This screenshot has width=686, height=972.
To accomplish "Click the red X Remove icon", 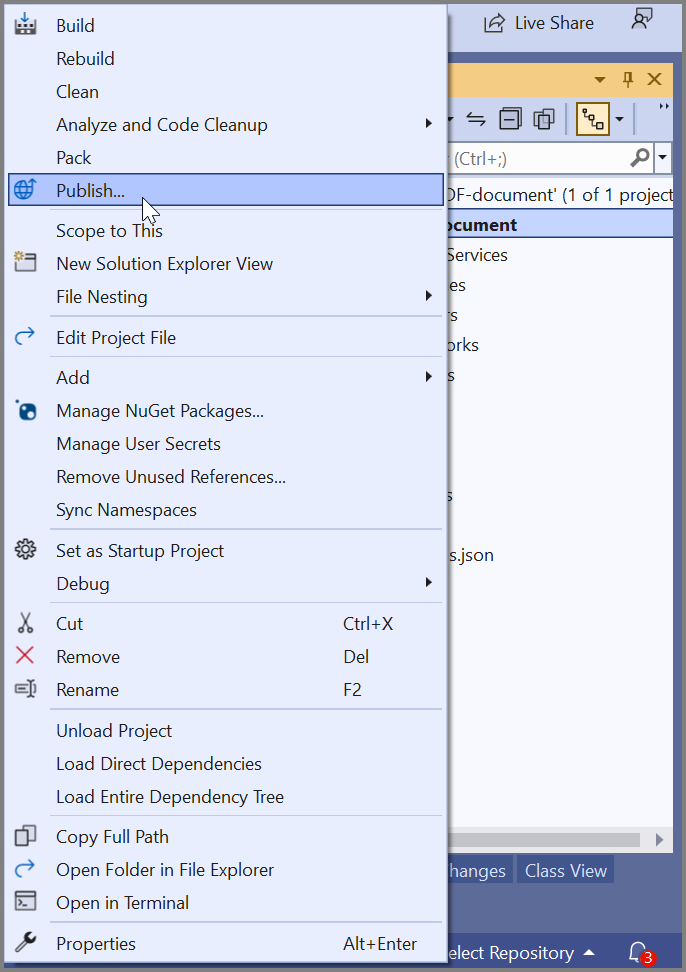I will pyautogui.click(x=25, y=656).
